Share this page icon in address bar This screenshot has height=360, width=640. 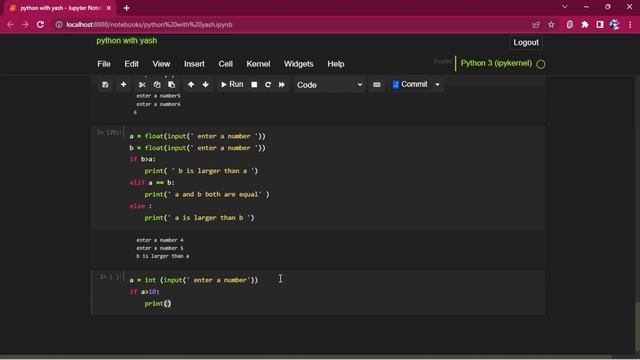click(536, 25)
